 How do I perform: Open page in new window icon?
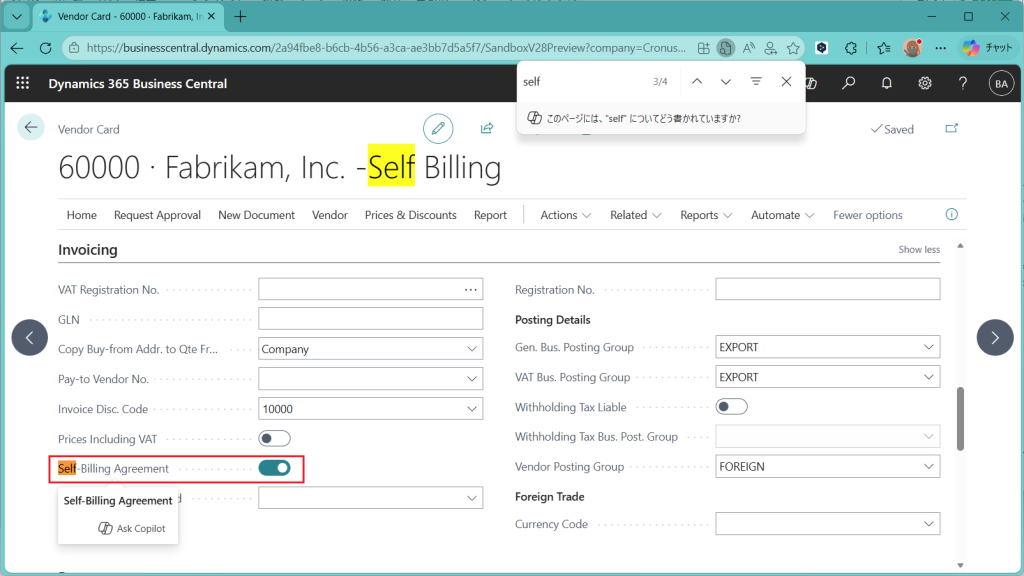950,129
